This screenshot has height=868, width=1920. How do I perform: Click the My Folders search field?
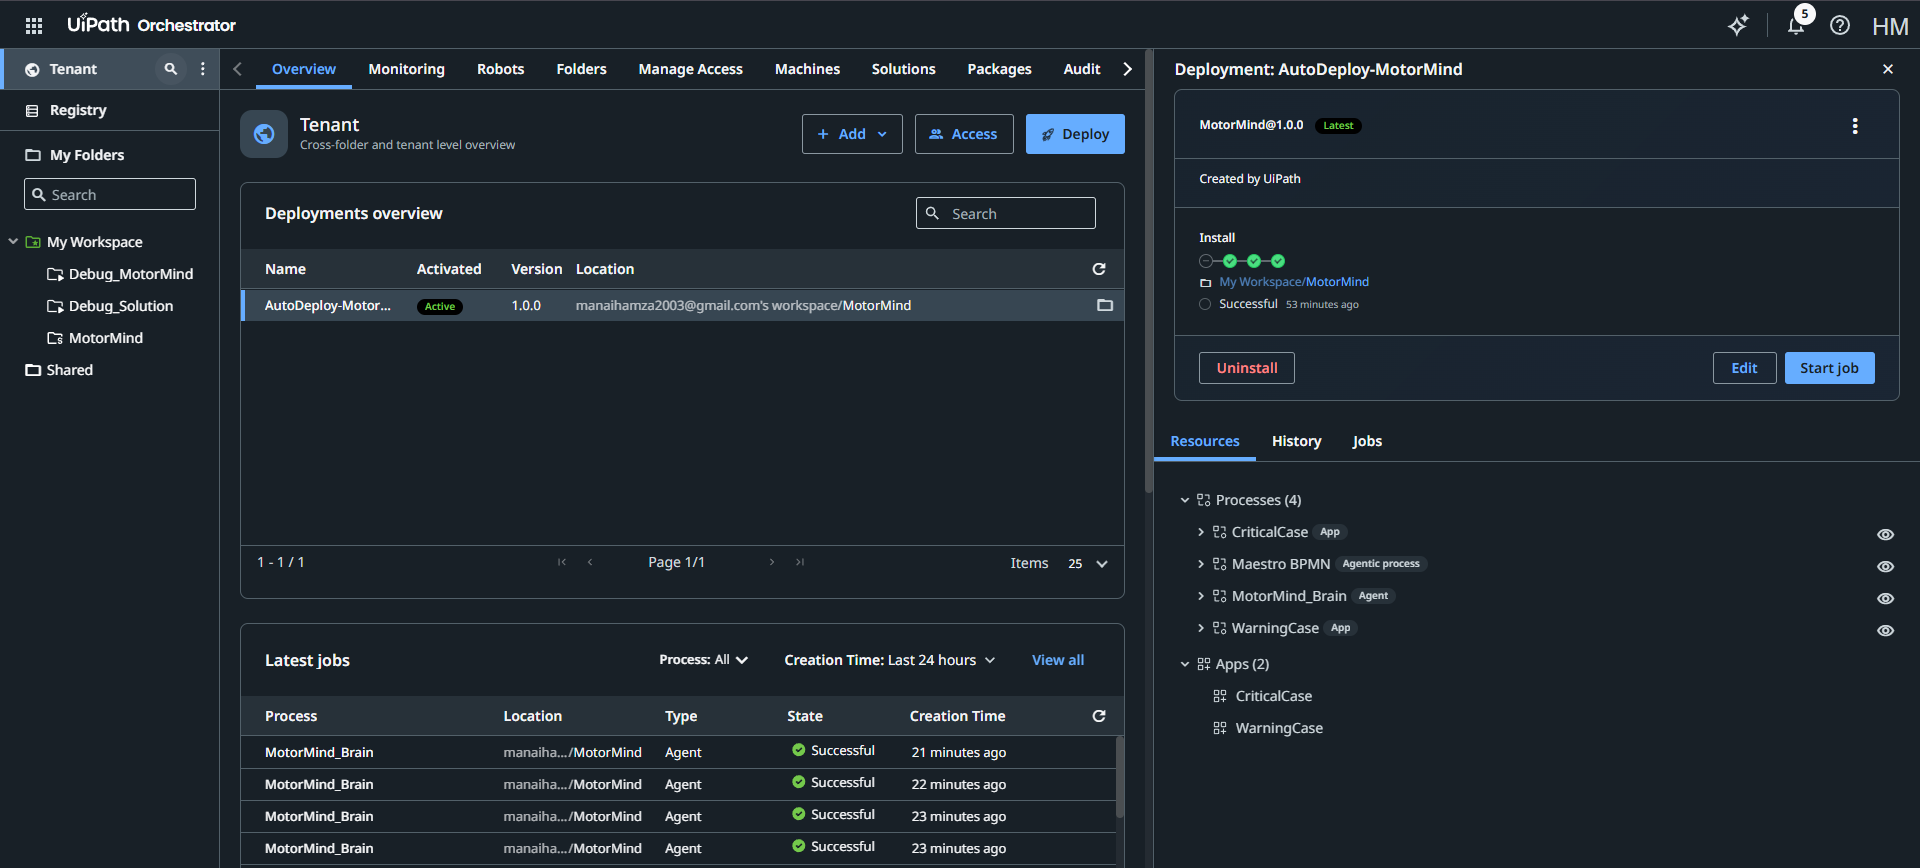point(110,194)
